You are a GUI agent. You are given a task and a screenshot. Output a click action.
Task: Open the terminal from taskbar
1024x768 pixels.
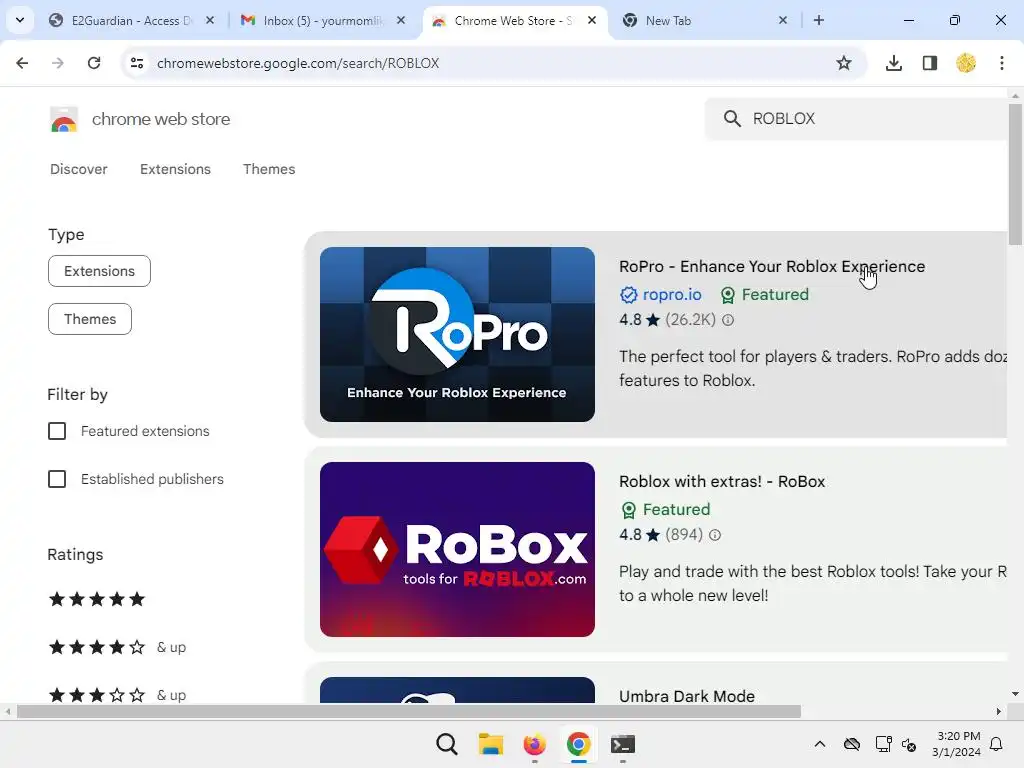622,744
